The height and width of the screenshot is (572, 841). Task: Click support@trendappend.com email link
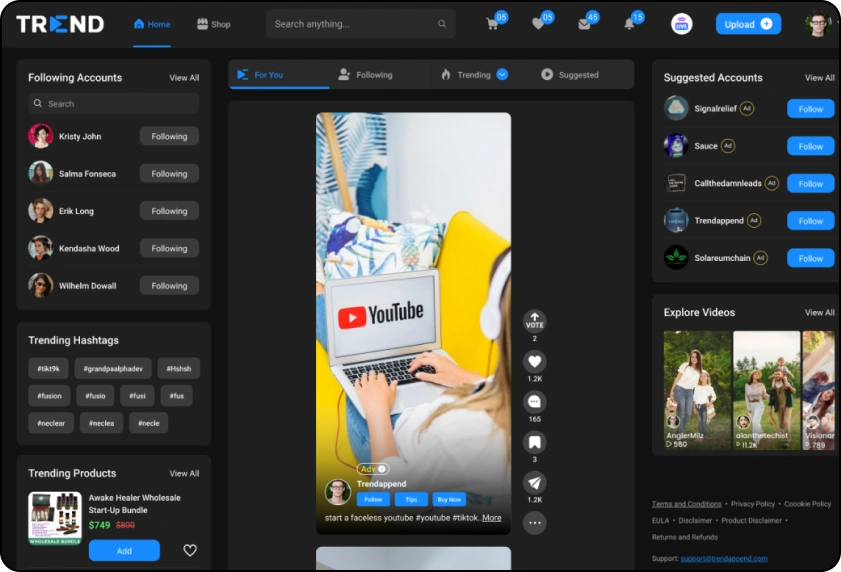click(x=724, y=559)
